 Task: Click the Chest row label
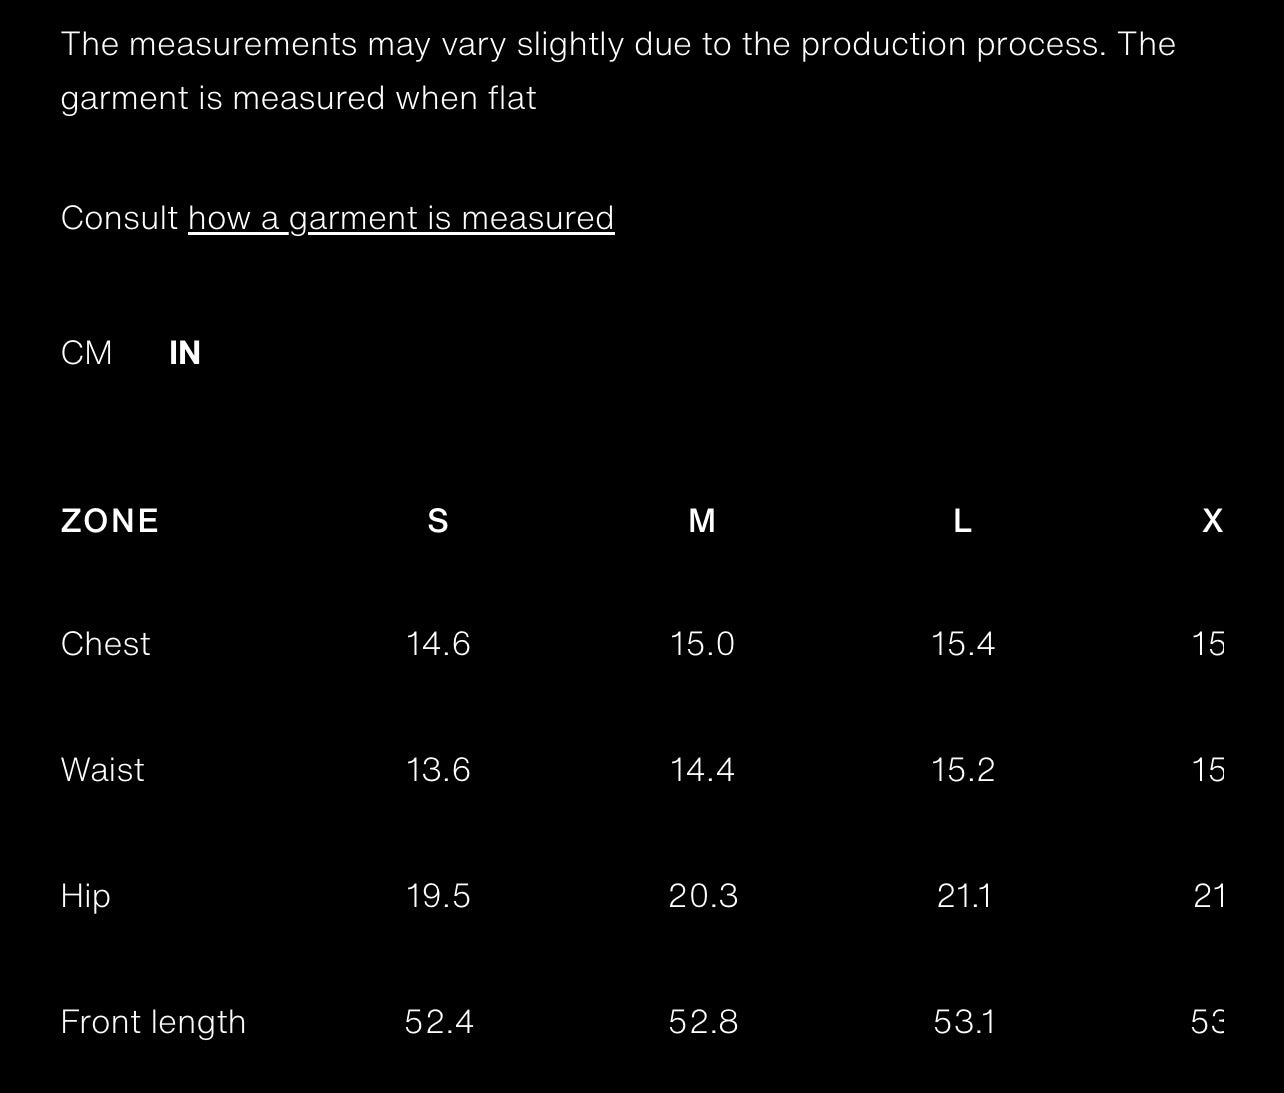click(x=105, y=644)
